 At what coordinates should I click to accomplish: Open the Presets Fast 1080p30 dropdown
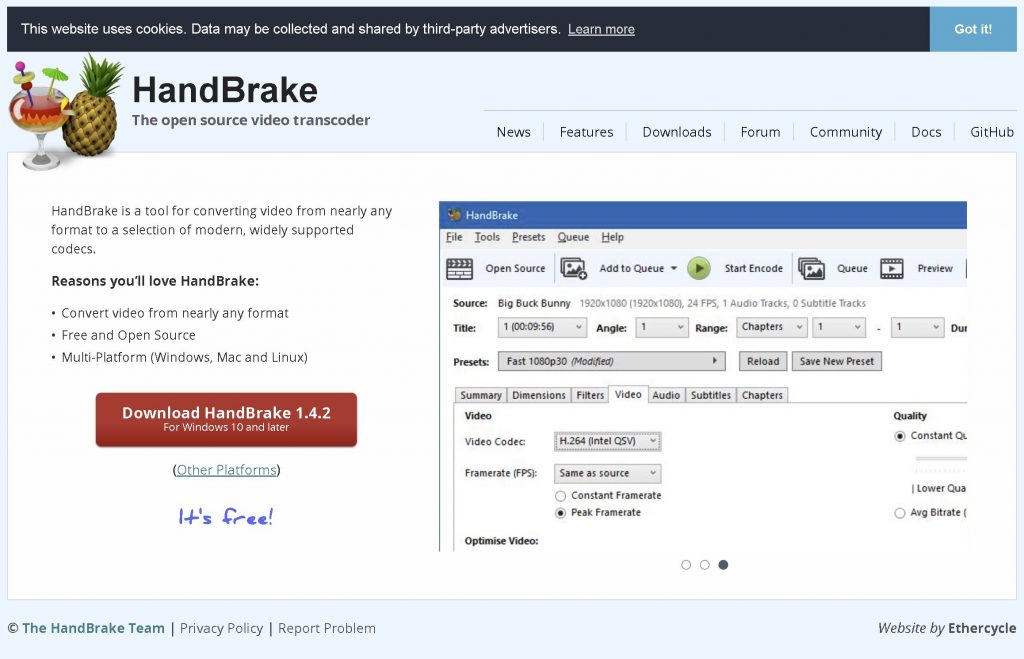(x=612, y=361)
